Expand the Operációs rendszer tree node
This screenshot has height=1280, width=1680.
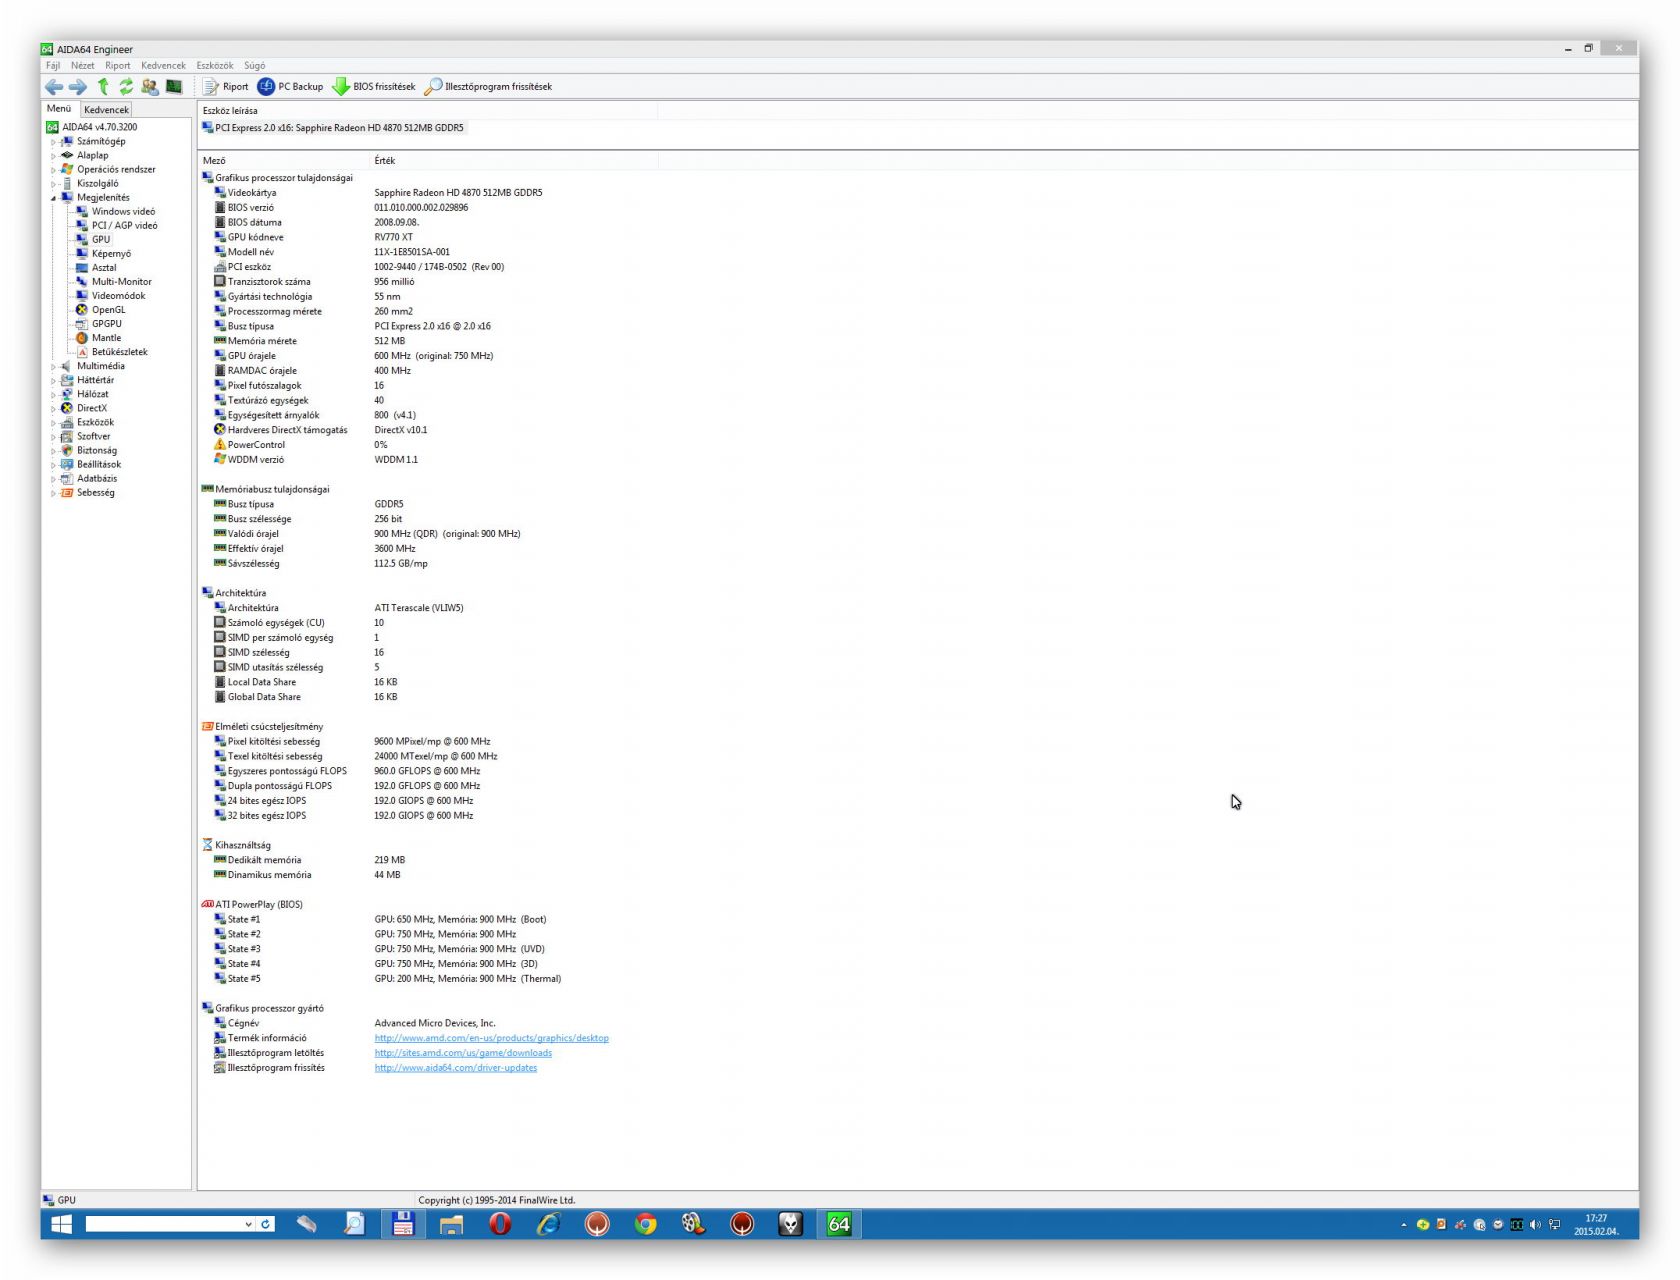click(54, 170)
